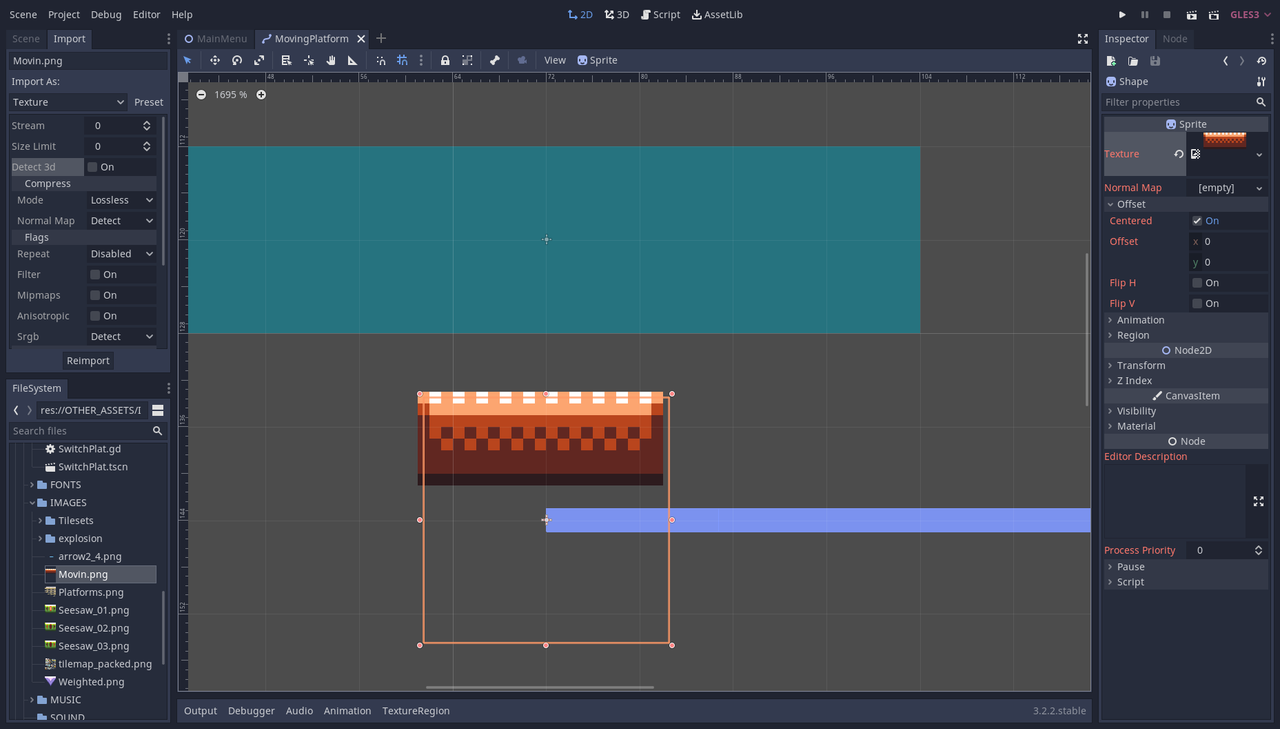Click the Preset button

tap(149, 102)
